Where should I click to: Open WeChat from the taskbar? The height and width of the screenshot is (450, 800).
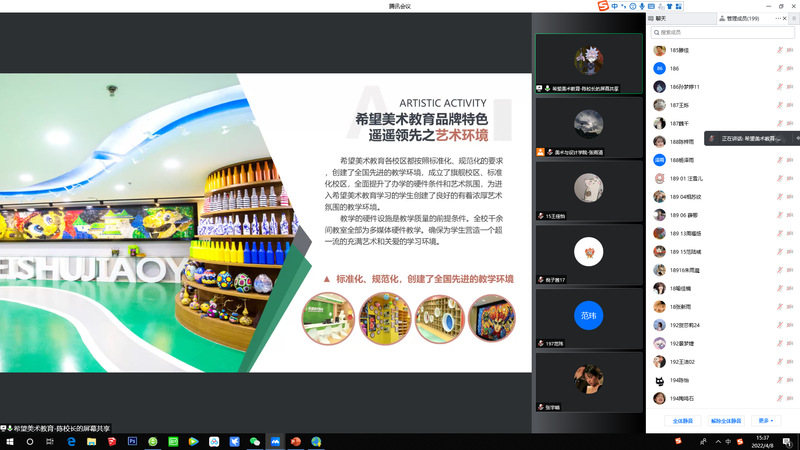[254, 441]
